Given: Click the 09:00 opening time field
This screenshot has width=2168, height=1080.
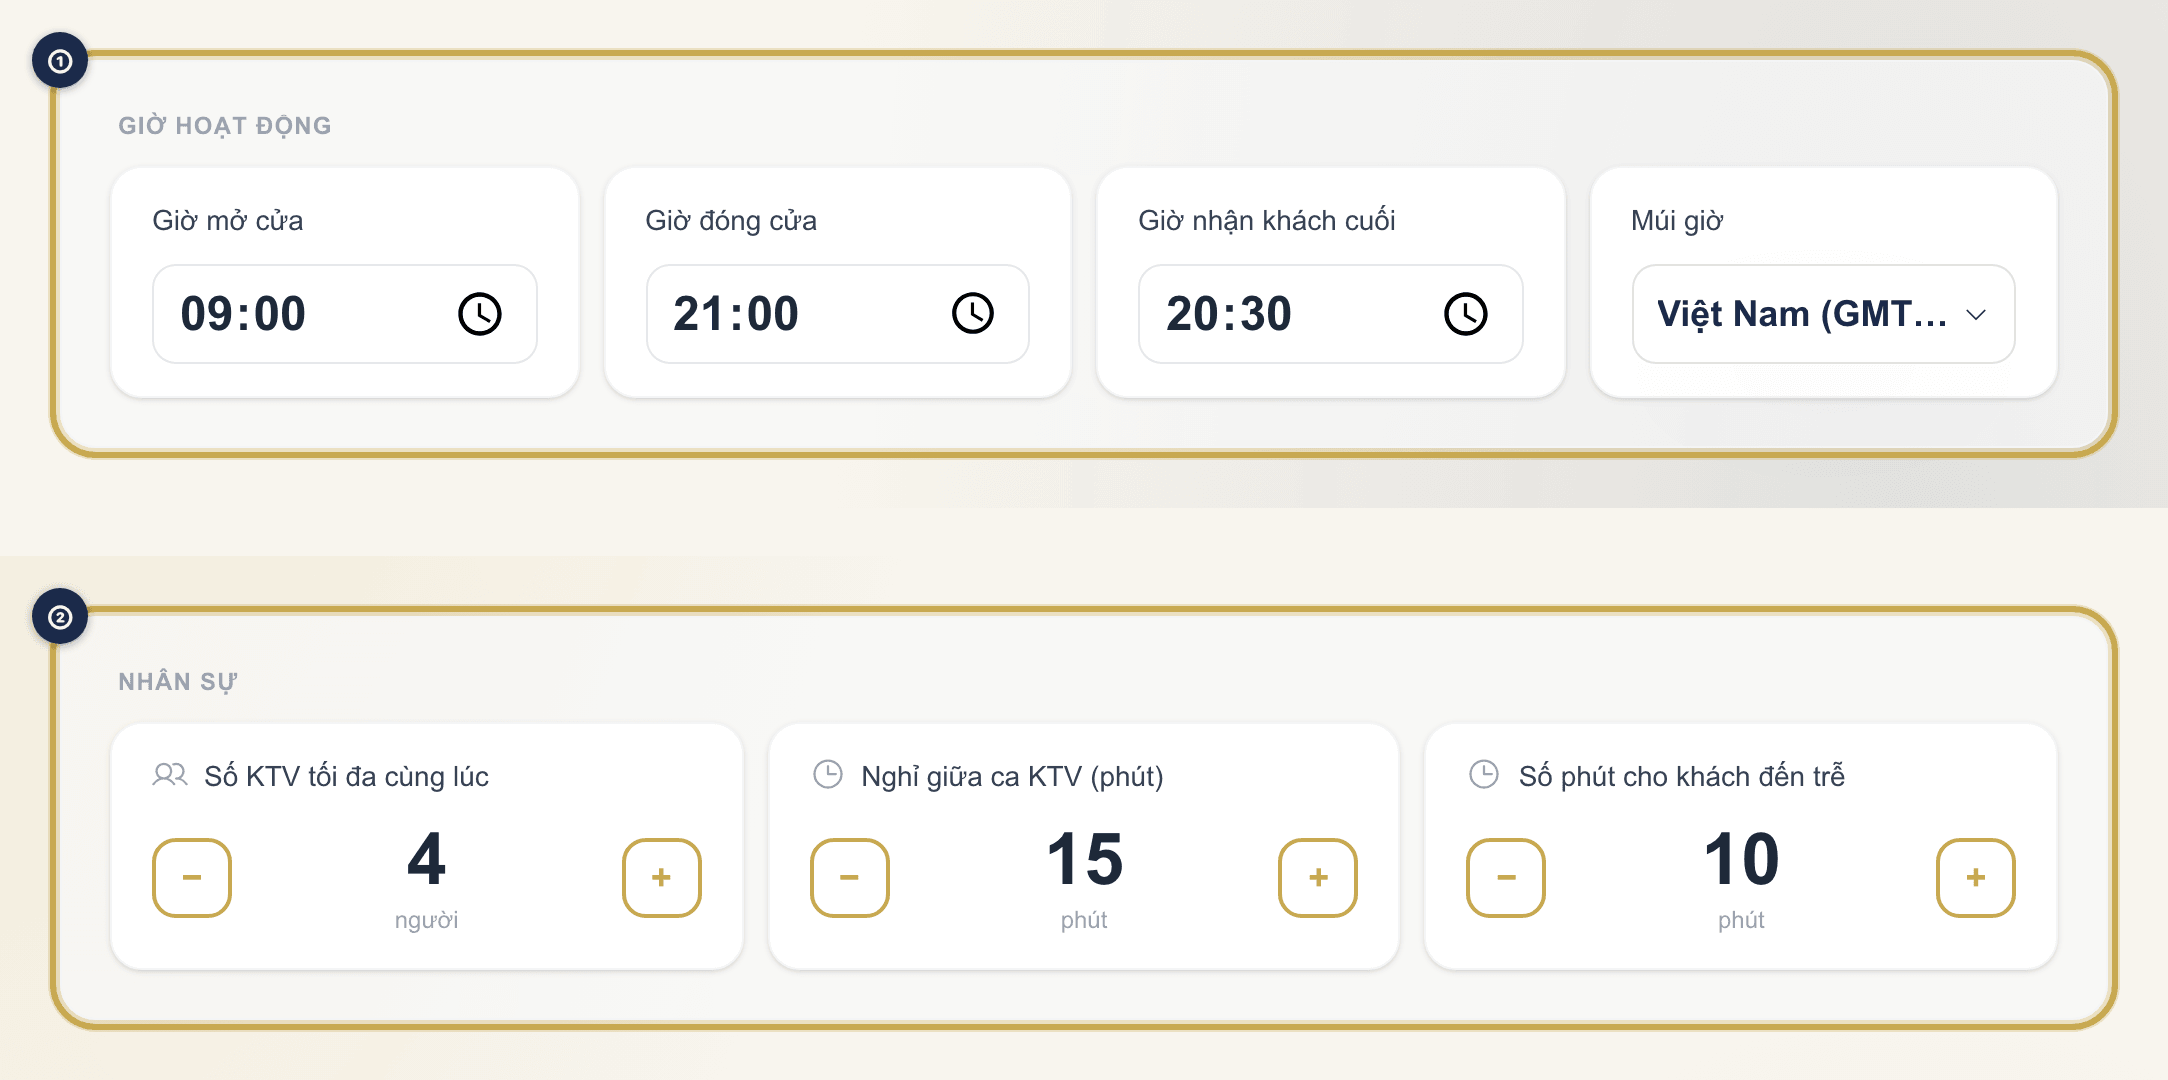Looking at the screenshot, I should tap(345, 314).
